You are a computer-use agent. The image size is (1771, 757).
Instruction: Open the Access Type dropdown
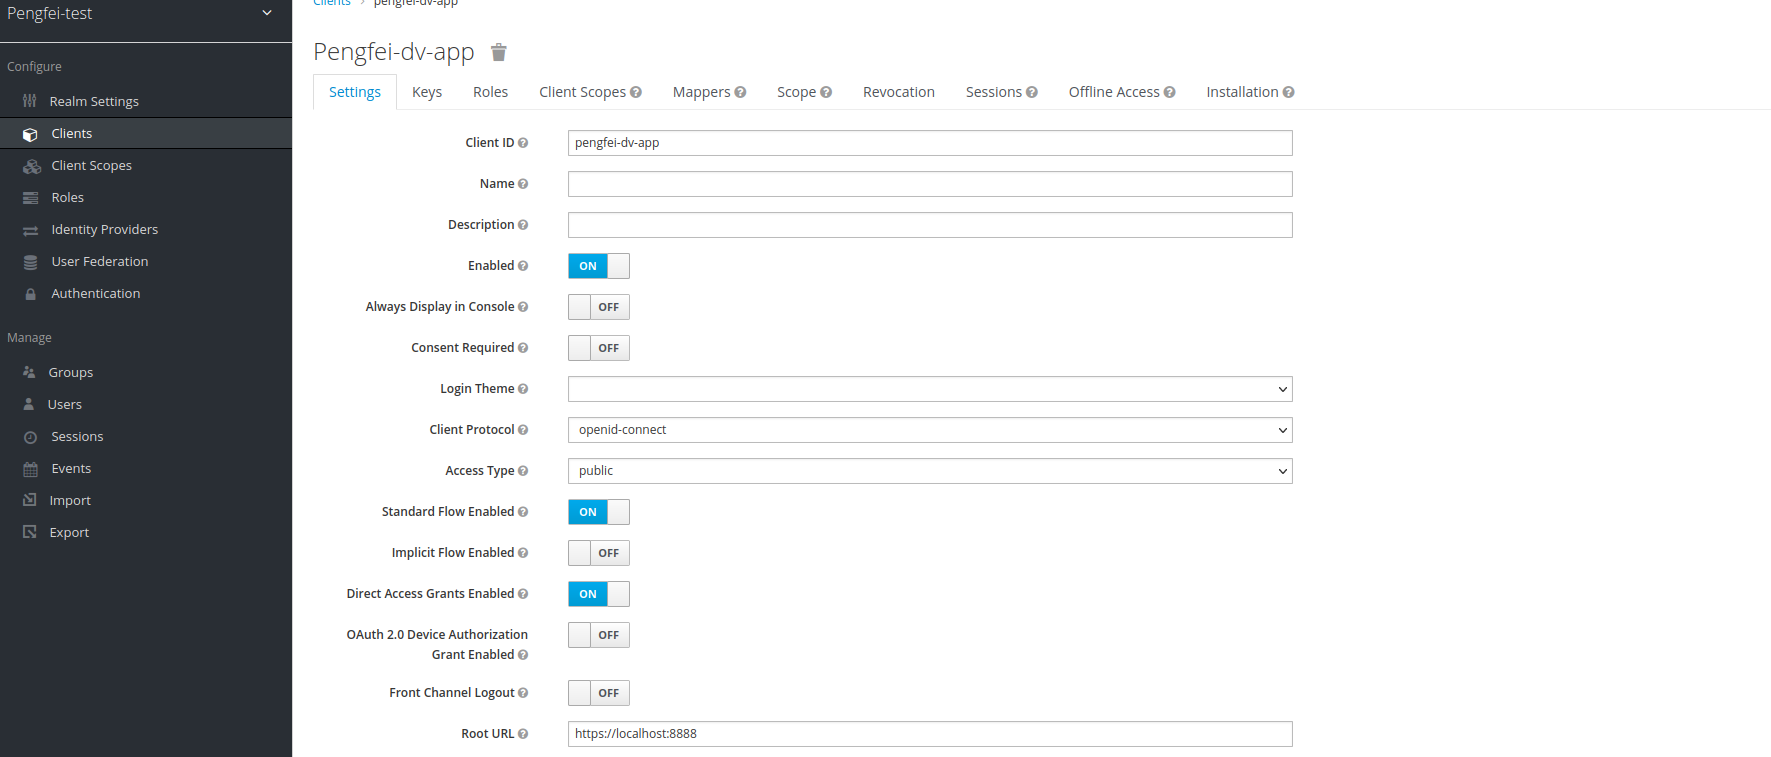point(930,471)
